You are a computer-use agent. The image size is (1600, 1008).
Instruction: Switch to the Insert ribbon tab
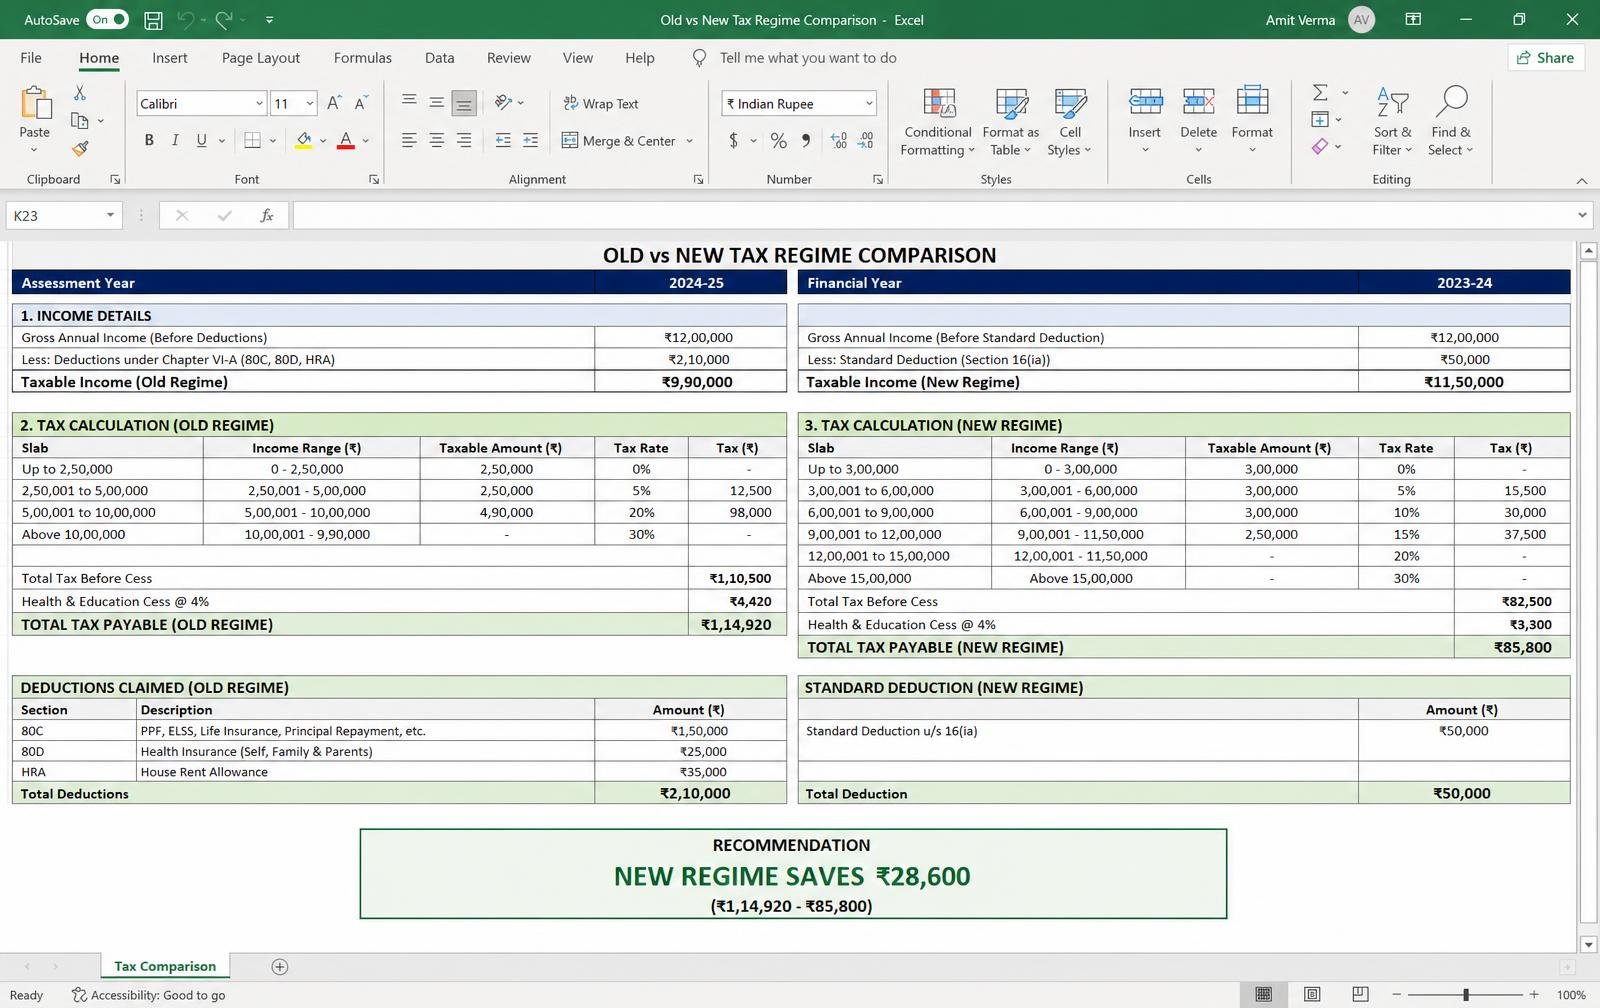pyautogui.click(x=170, y=58)
